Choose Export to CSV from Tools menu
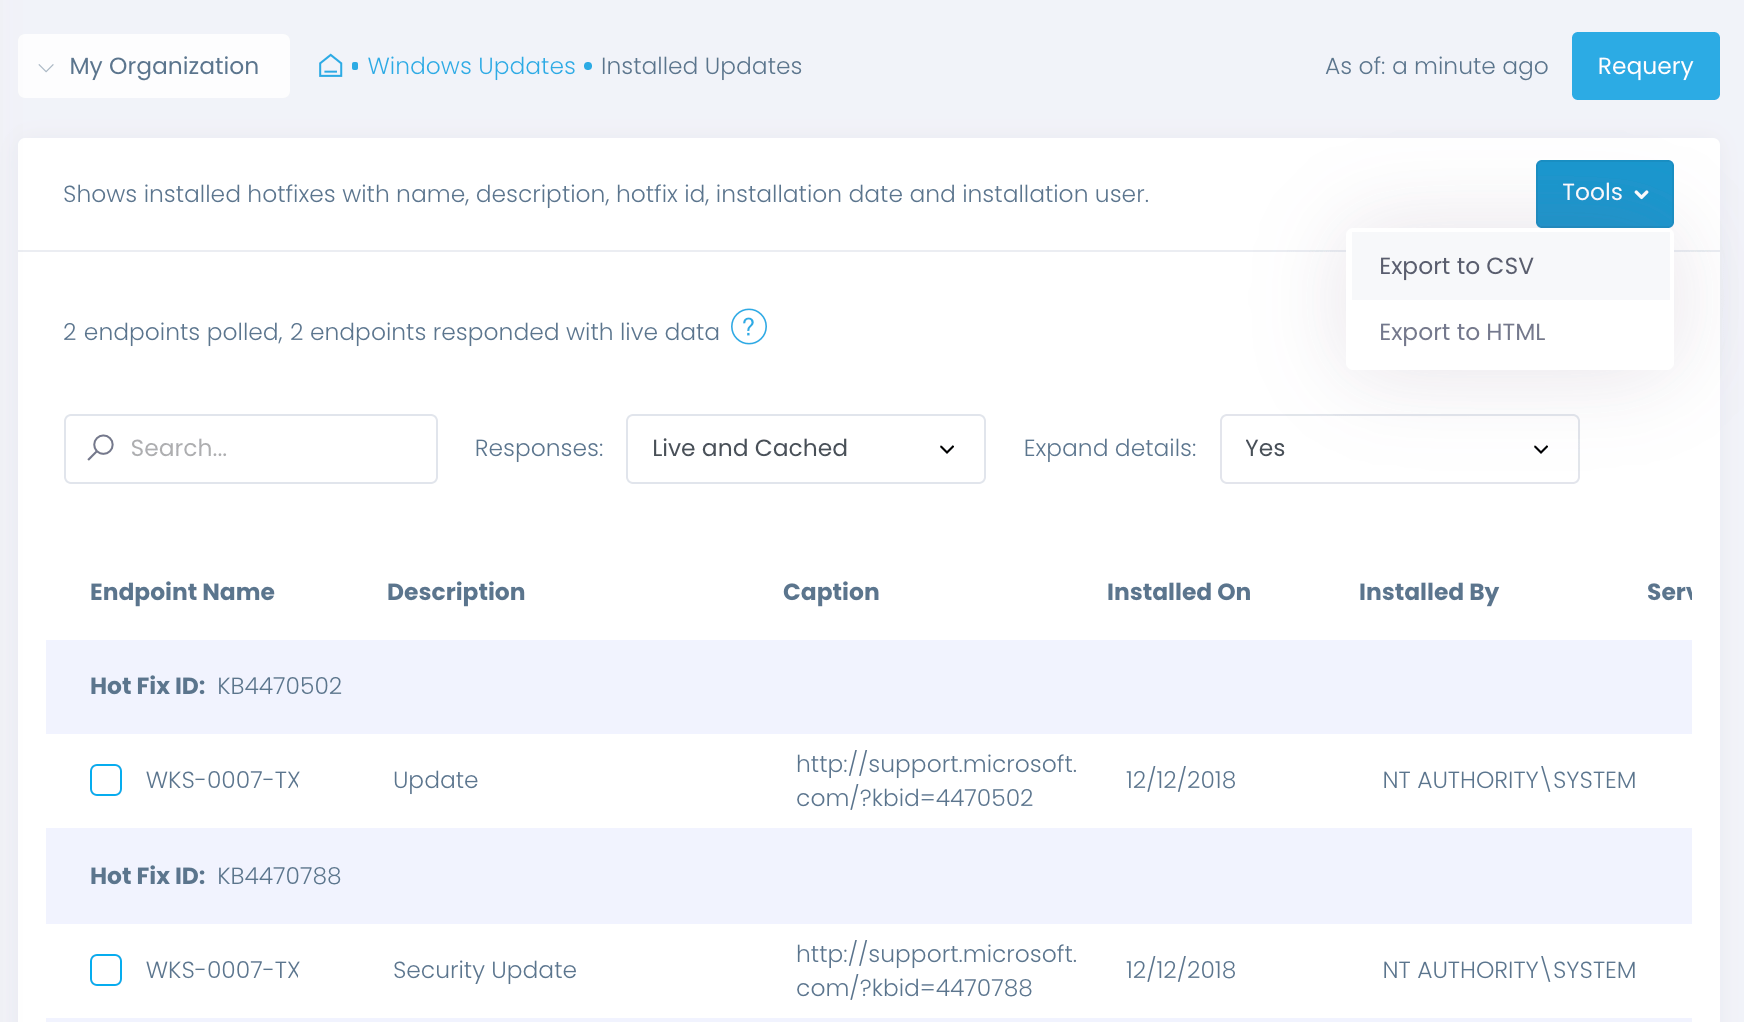This screenshot has height=1022, width=1744. tap(1456, 265)
